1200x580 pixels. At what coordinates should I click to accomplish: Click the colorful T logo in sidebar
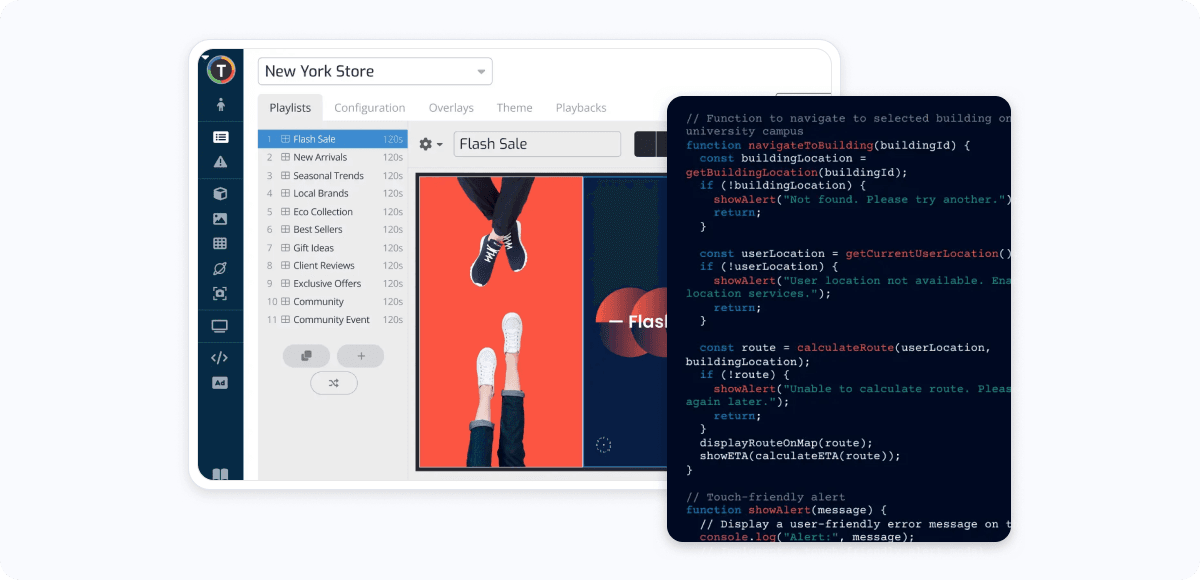click(220, 69)
